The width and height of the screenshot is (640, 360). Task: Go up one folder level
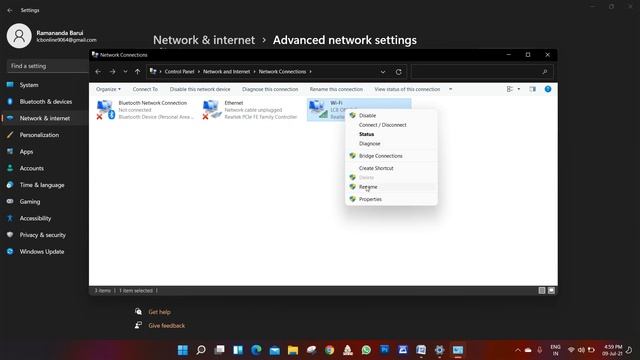point(138,71)
